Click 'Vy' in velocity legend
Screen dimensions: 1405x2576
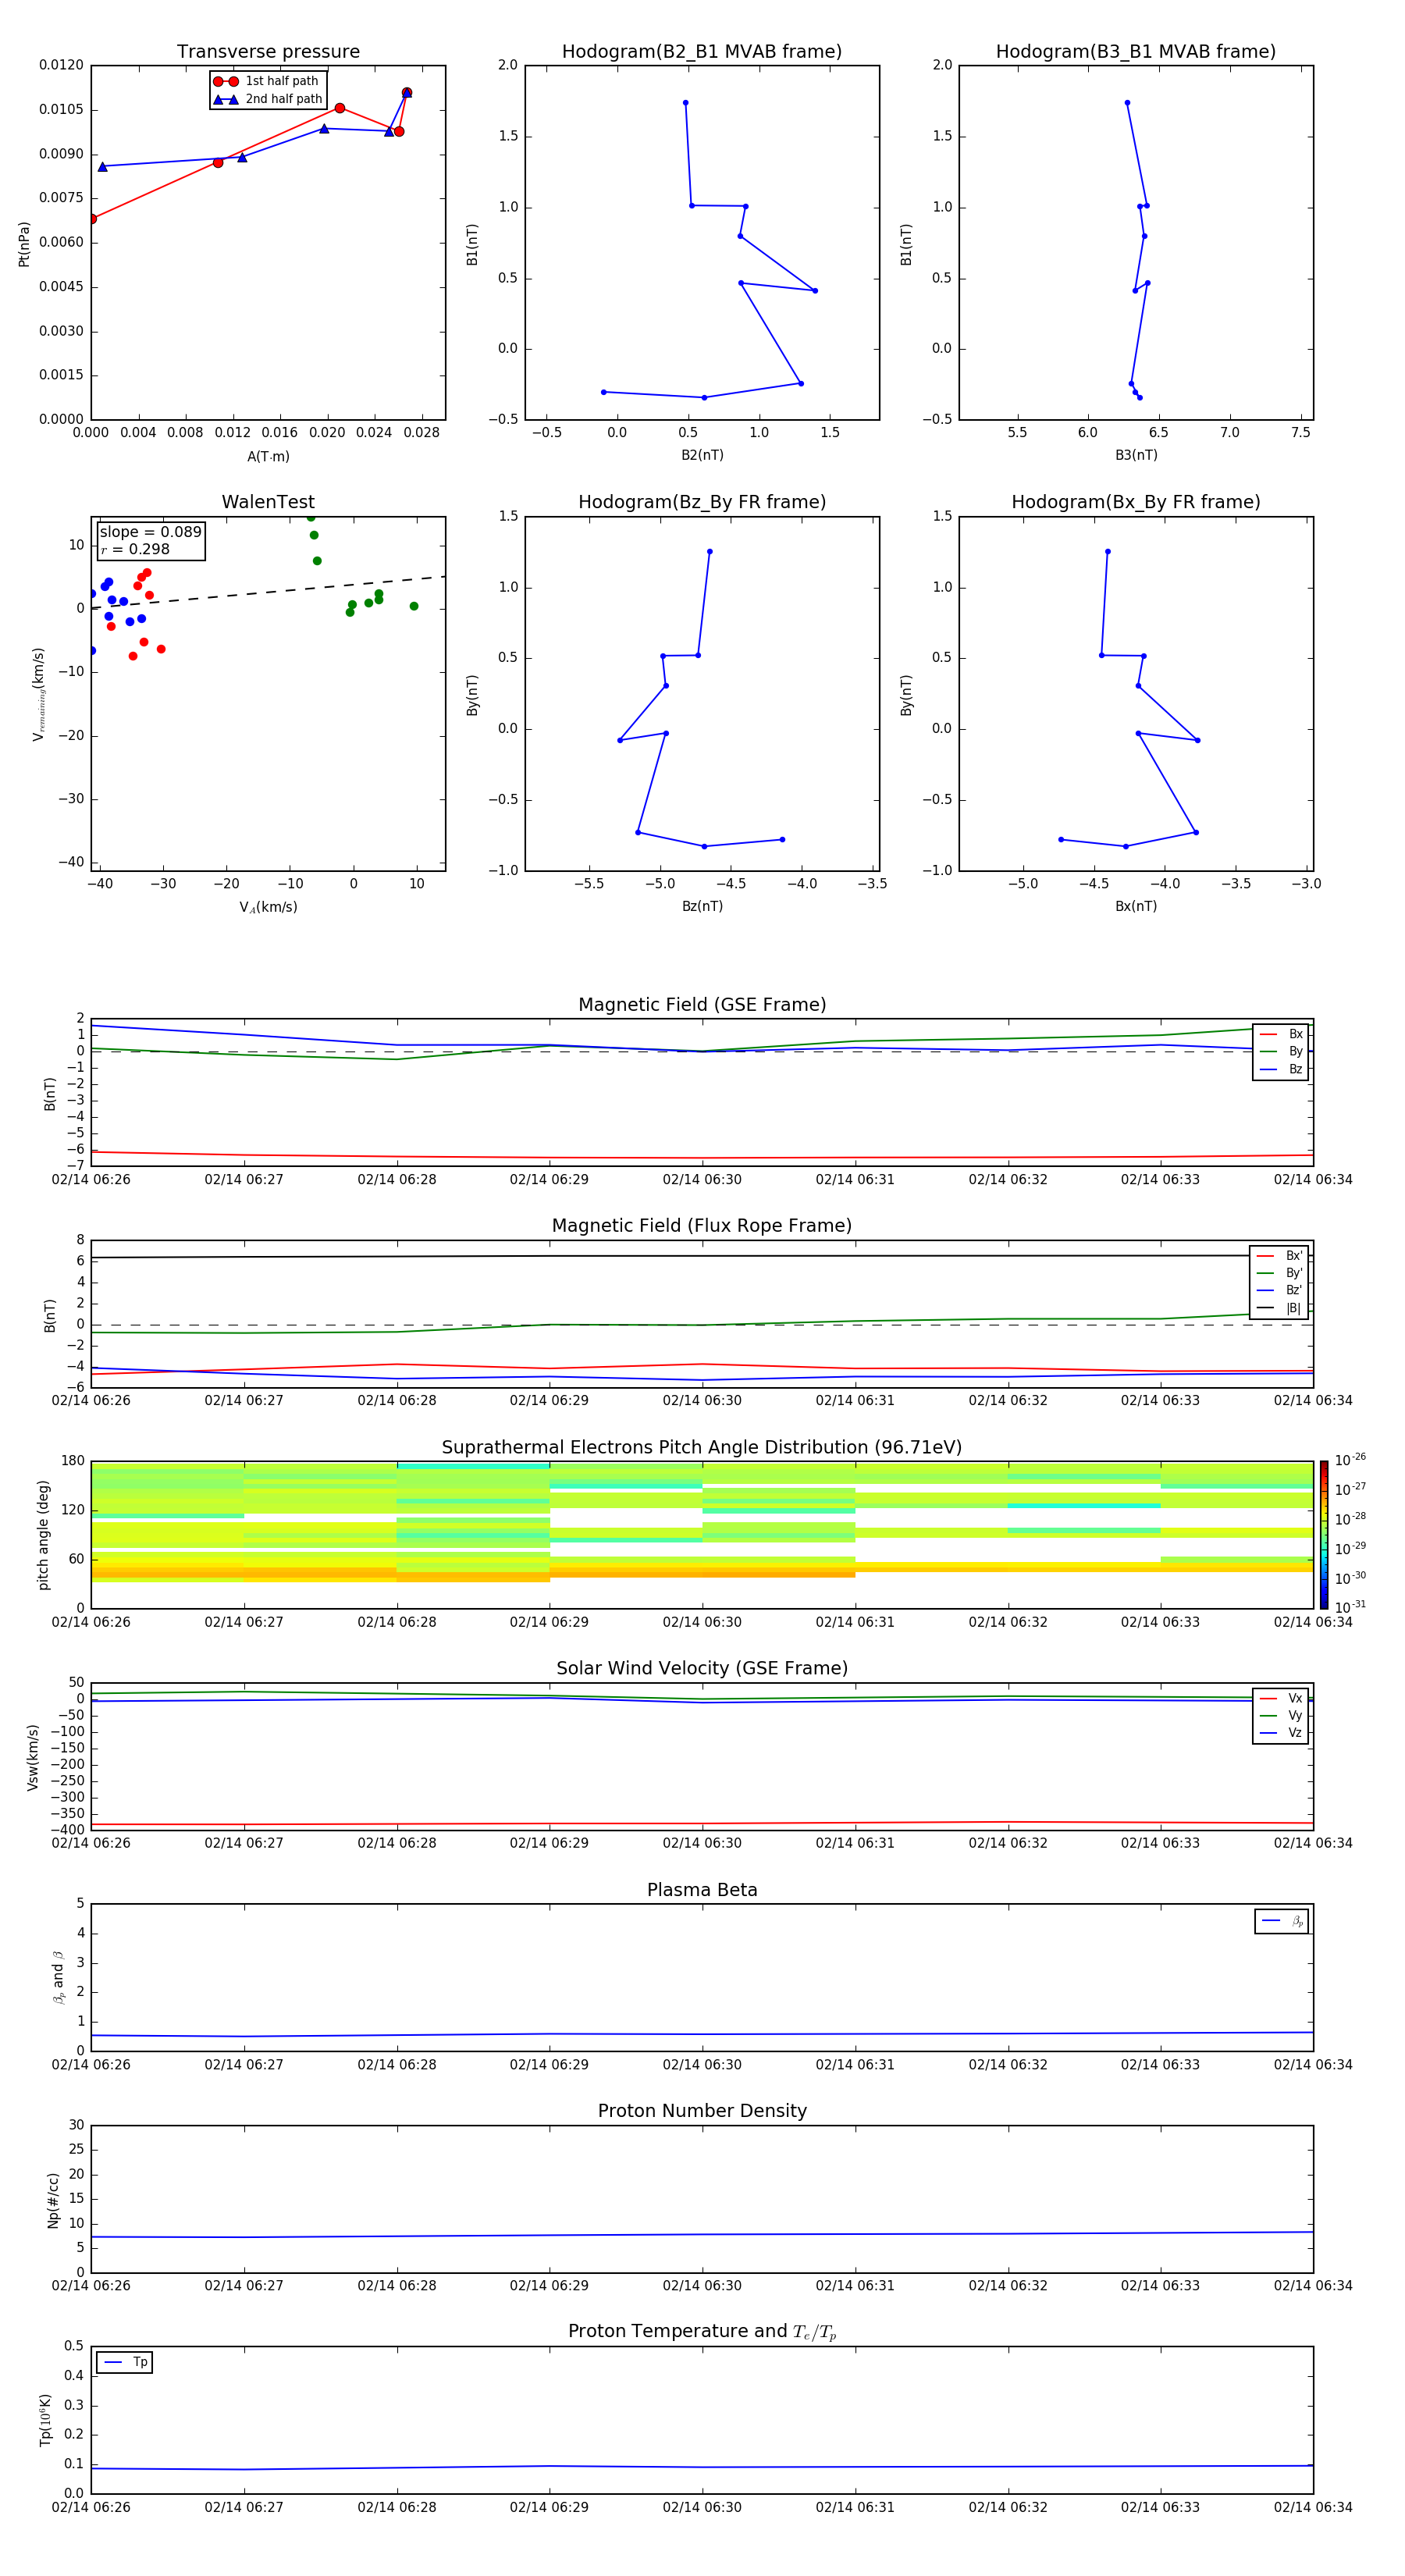click(1295, 1716)
